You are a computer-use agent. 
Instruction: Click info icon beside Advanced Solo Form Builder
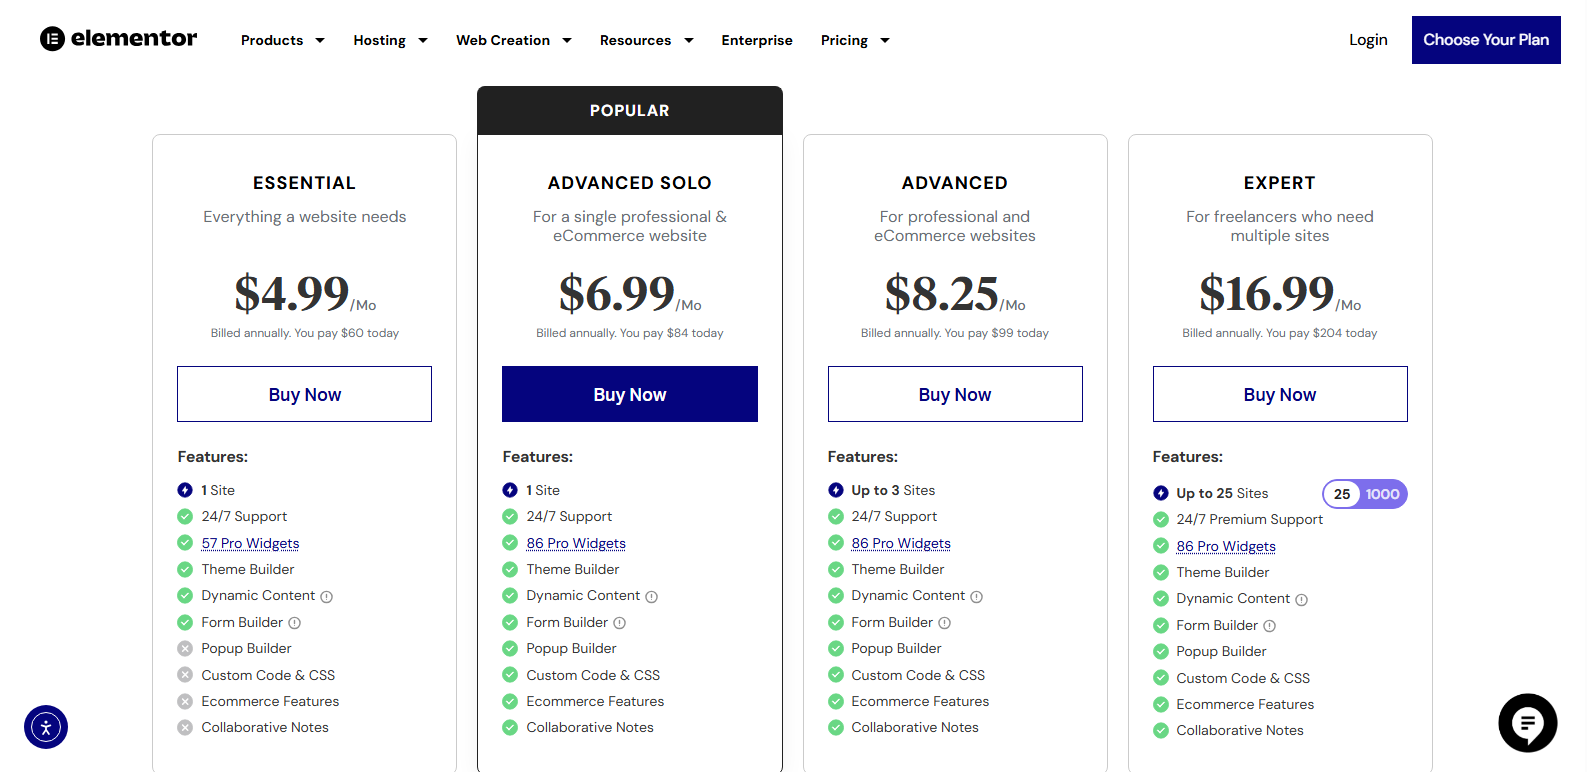coord(619,623)
